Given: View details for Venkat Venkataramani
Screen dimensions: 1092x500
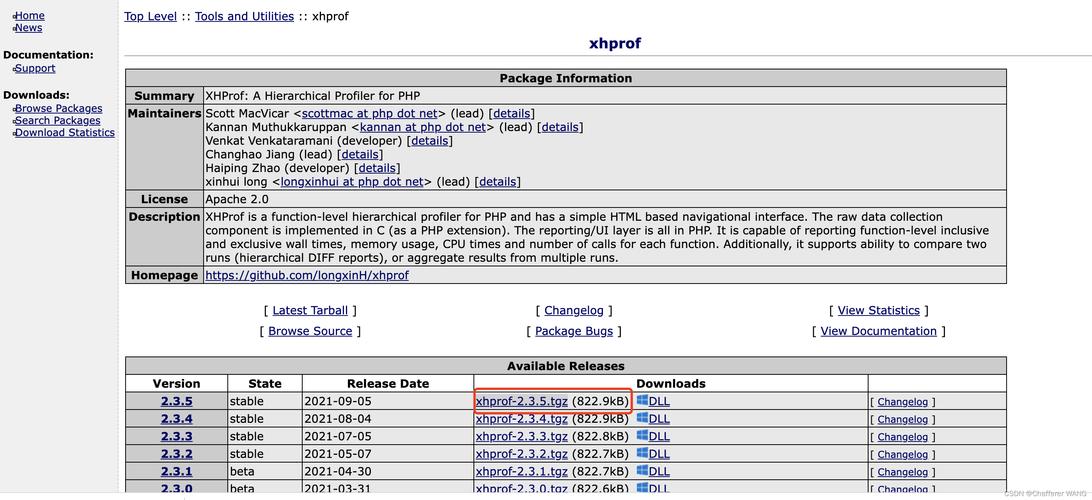Looking at the screenshot, I should point(430,141).
